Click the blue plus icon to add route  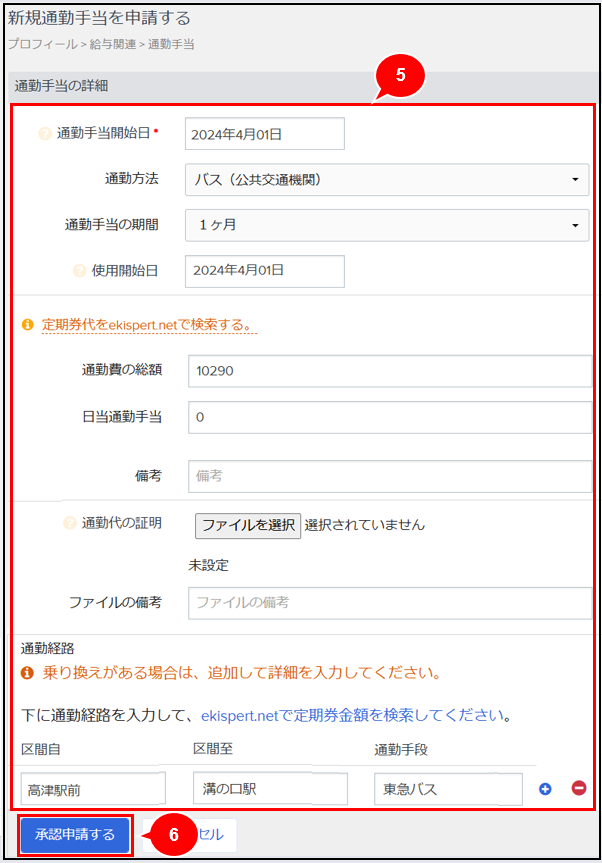(546, 789)
